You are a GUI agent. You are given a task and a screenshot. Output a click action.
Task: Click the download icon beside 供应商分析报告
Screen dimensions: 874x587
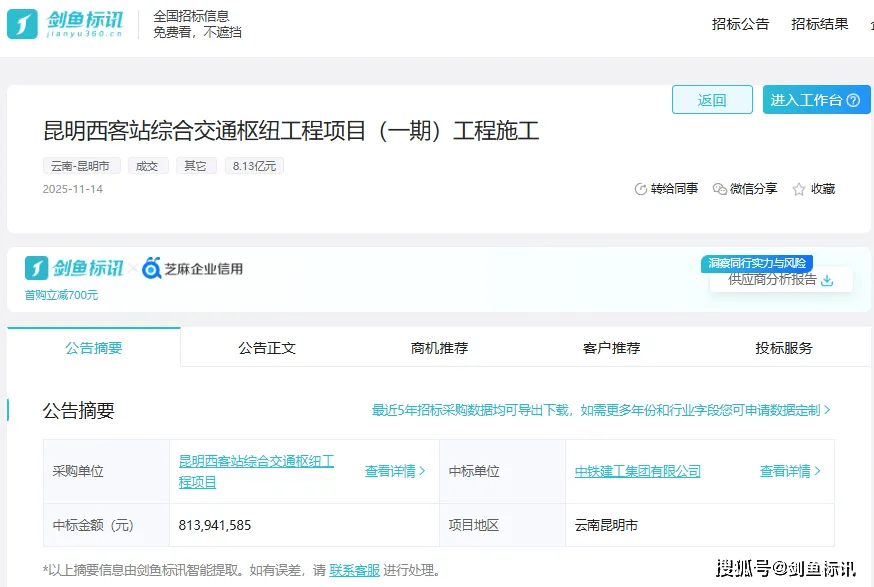point(827,280)
